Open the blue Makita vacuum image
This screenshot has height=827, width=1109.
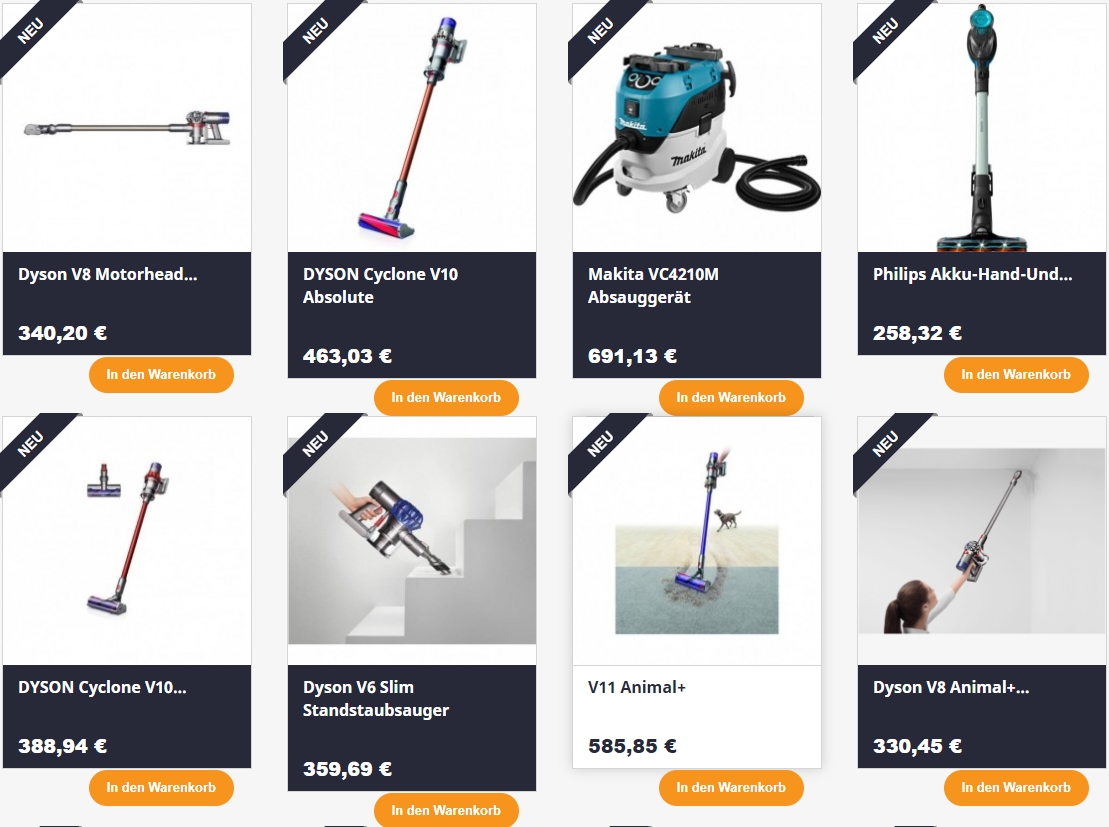pos(697,128)
